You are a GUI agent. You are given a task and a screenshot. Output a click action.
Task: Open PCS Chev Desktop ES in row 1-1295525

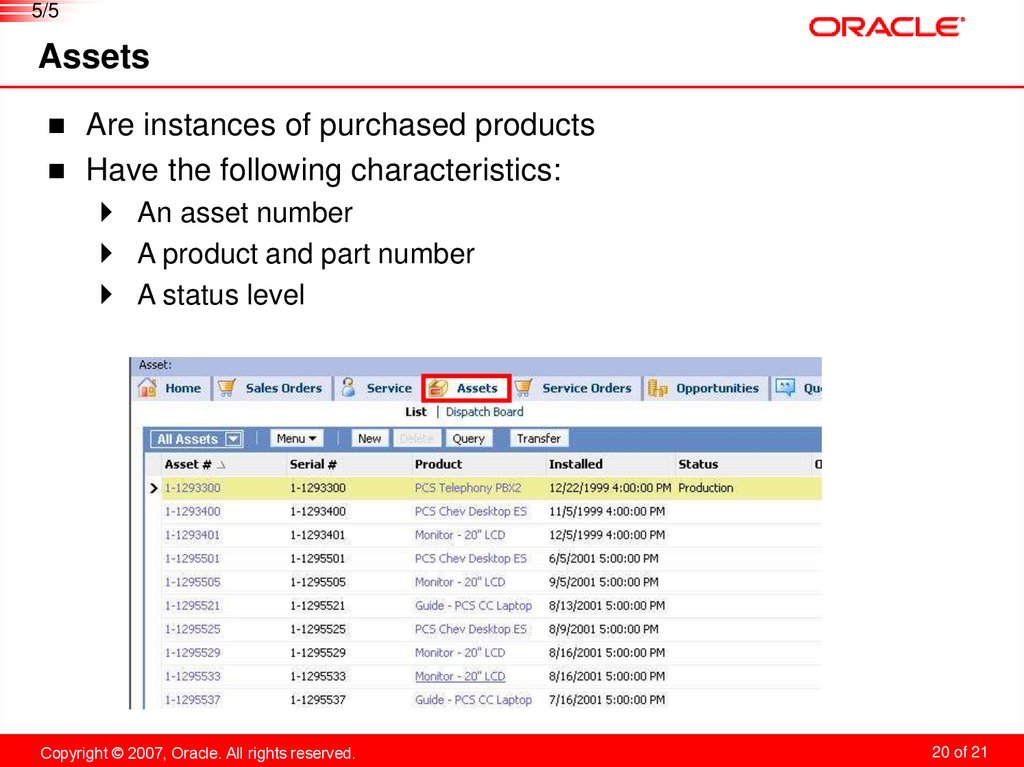click(470, 629)
